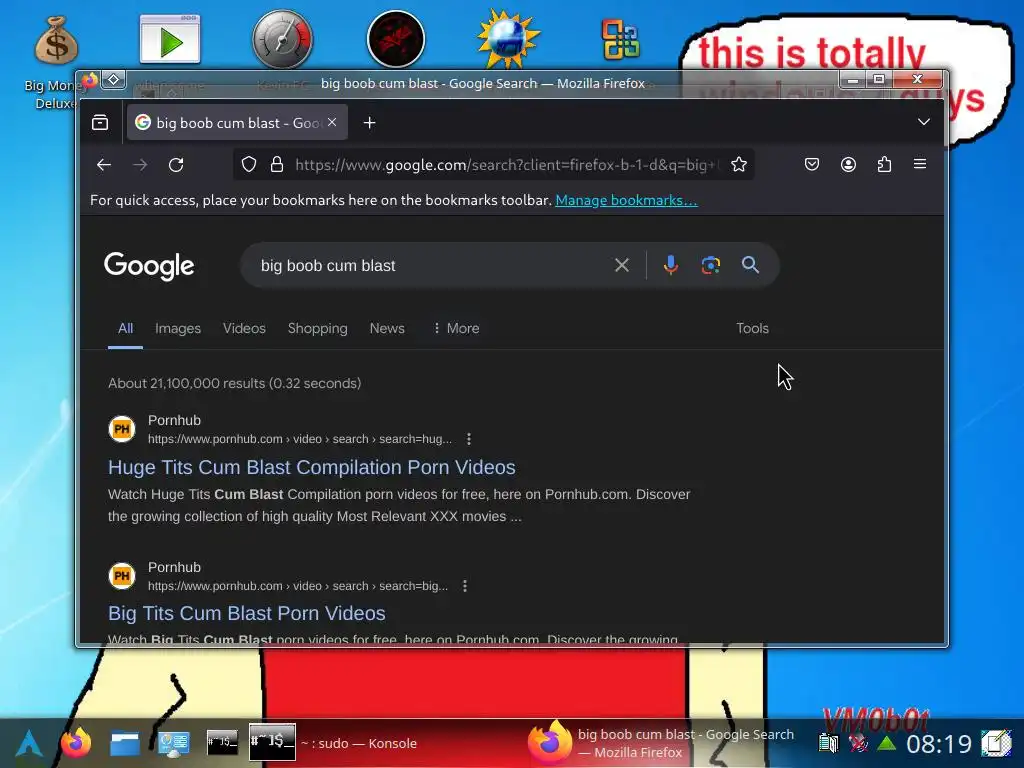Open the Firefox account icon
This screenshot has width=1024, height=768.
click(848, 165)
